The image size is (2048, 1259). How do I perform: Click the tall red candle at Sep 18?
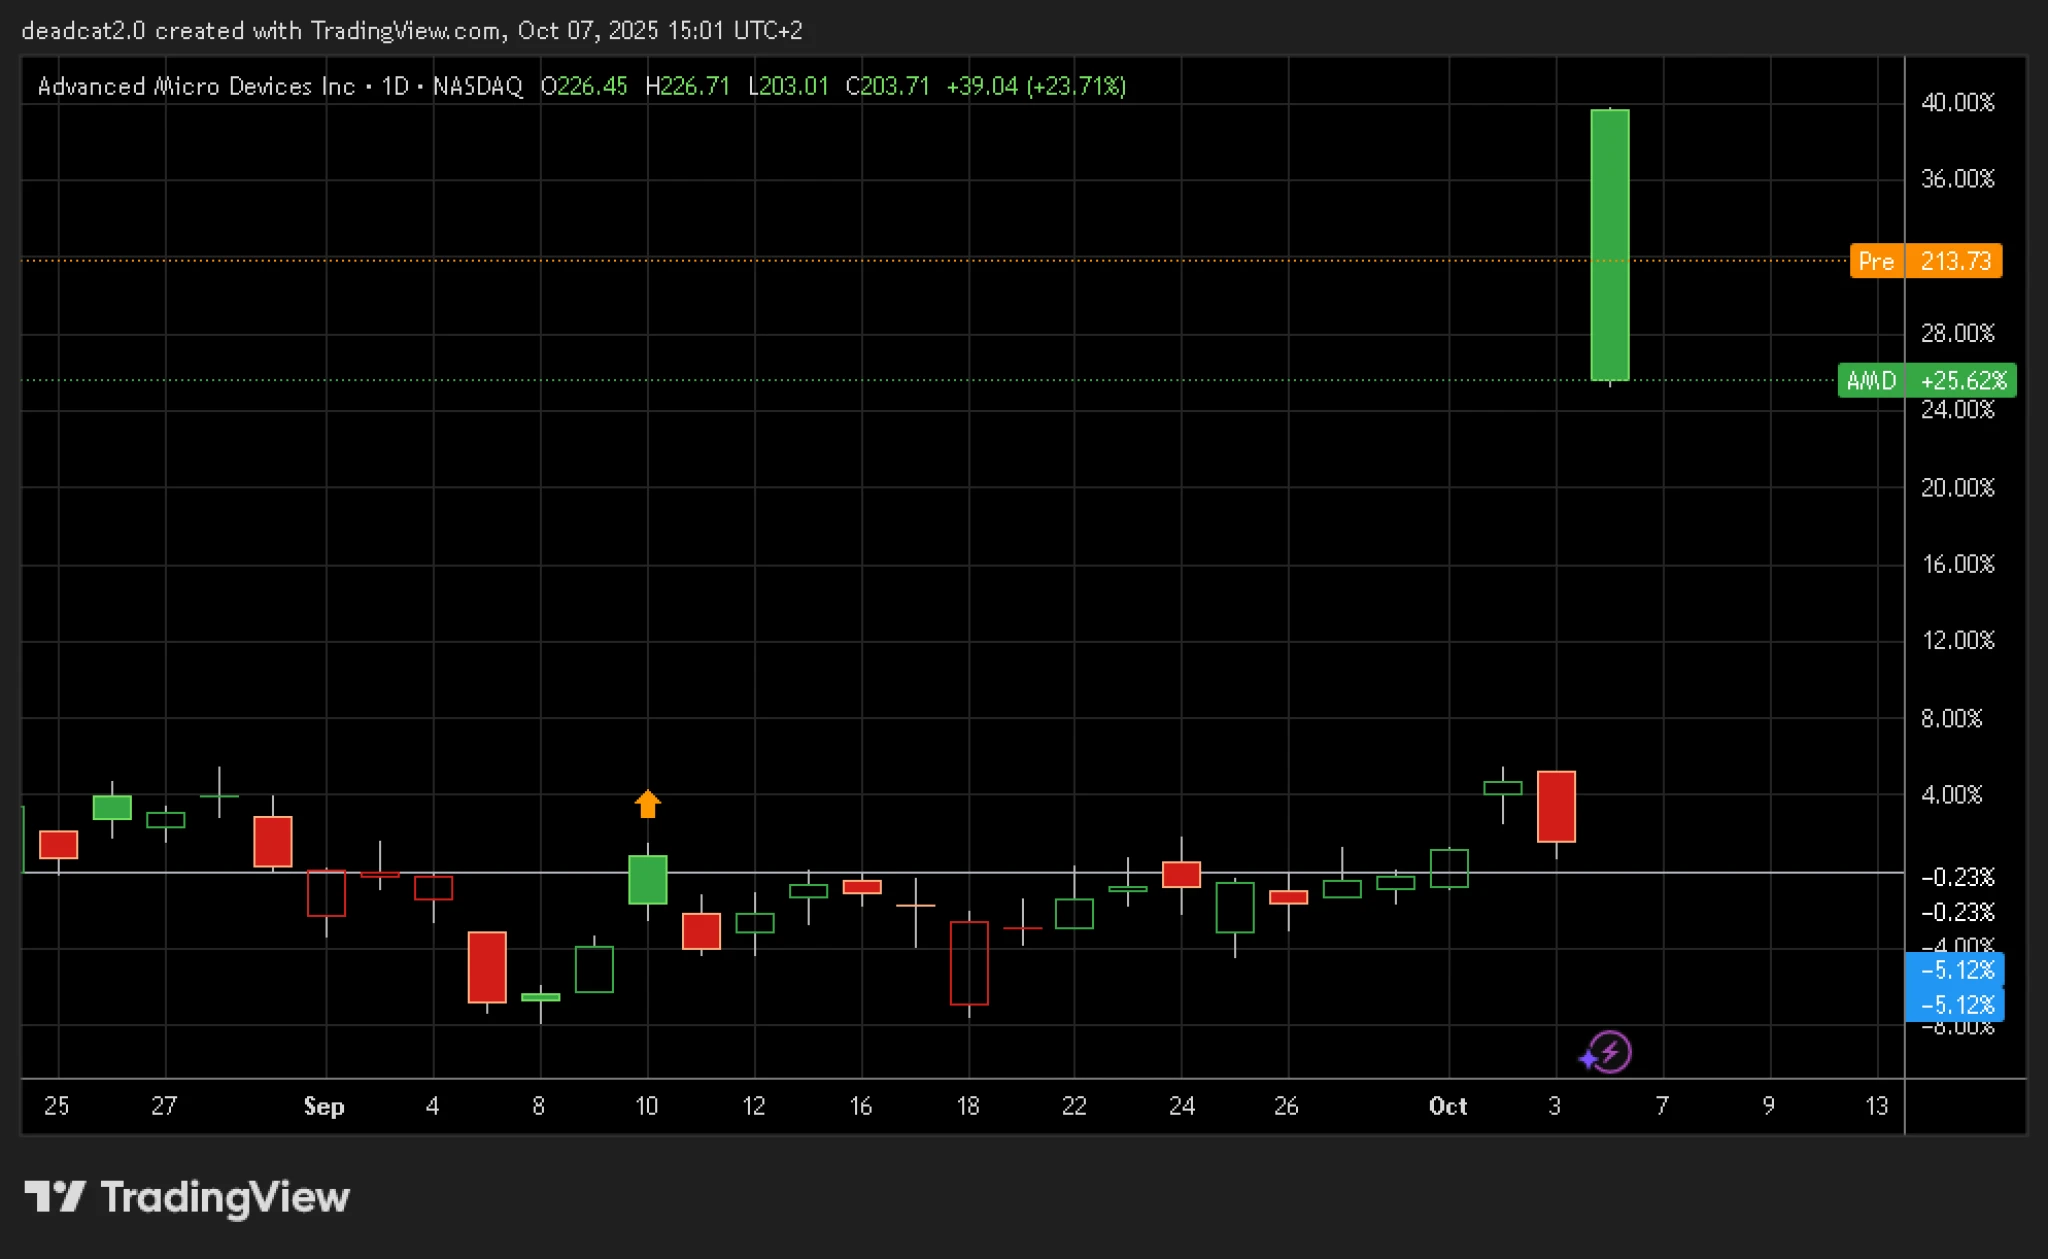(968, 962)
